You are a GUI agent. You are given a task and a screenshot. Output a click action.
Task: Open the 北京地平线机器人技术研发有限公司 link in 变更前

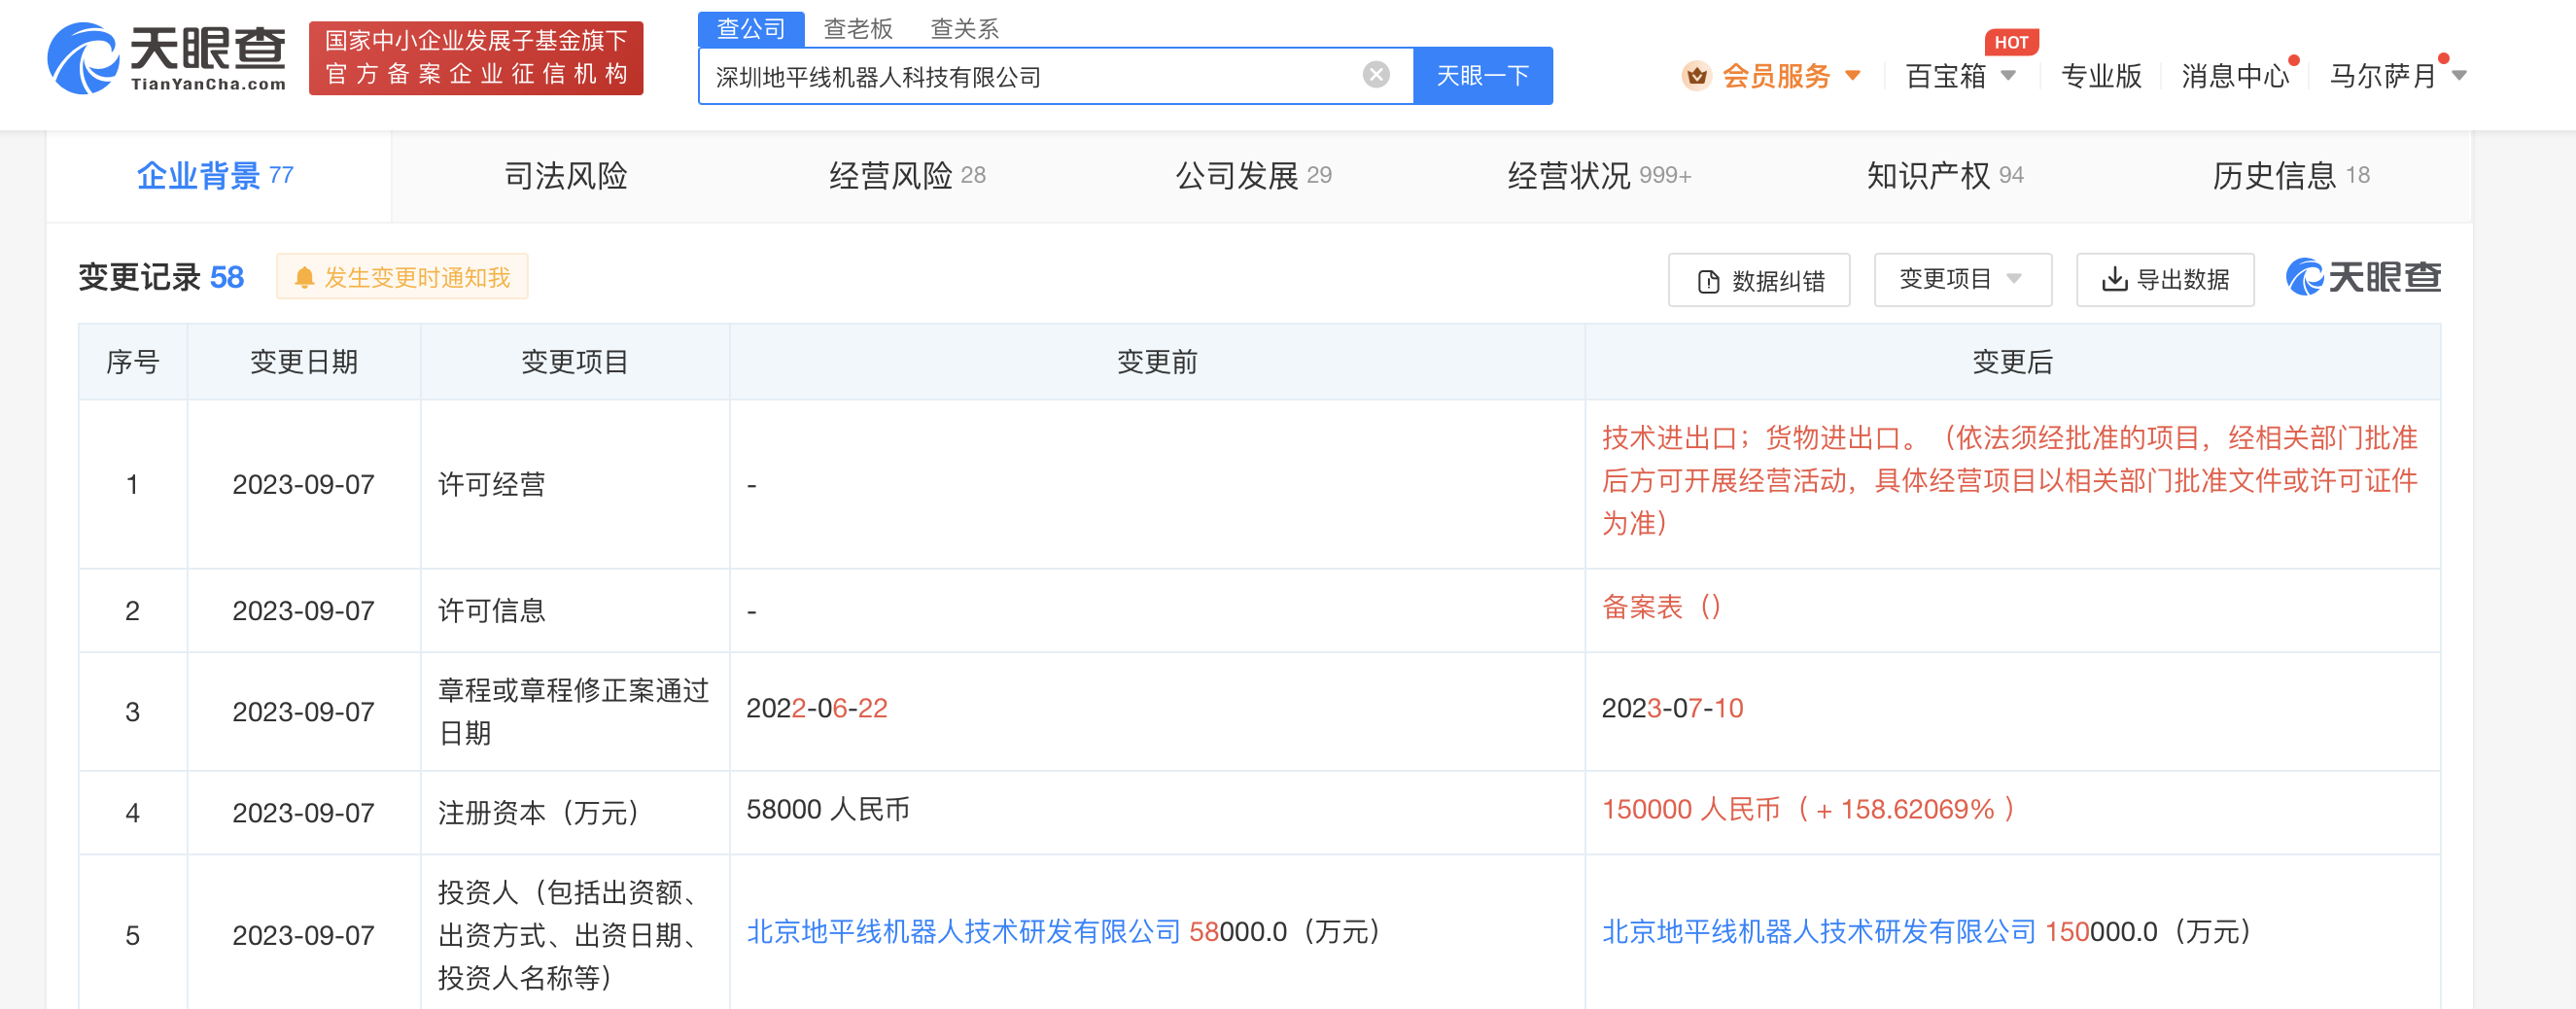click(x=964, y=932)
